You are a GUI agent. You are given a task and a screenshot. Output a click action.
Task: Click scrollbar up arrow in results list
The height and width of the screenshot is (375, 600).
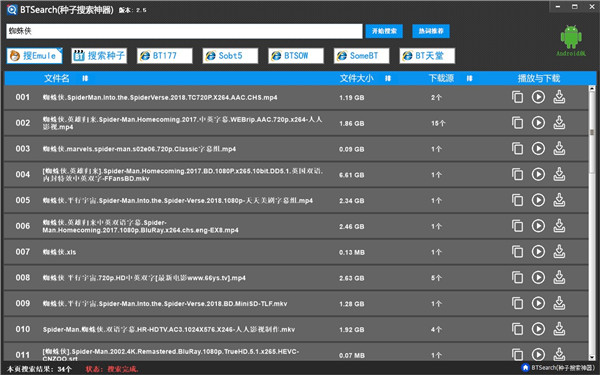click(x=592, y=89)
